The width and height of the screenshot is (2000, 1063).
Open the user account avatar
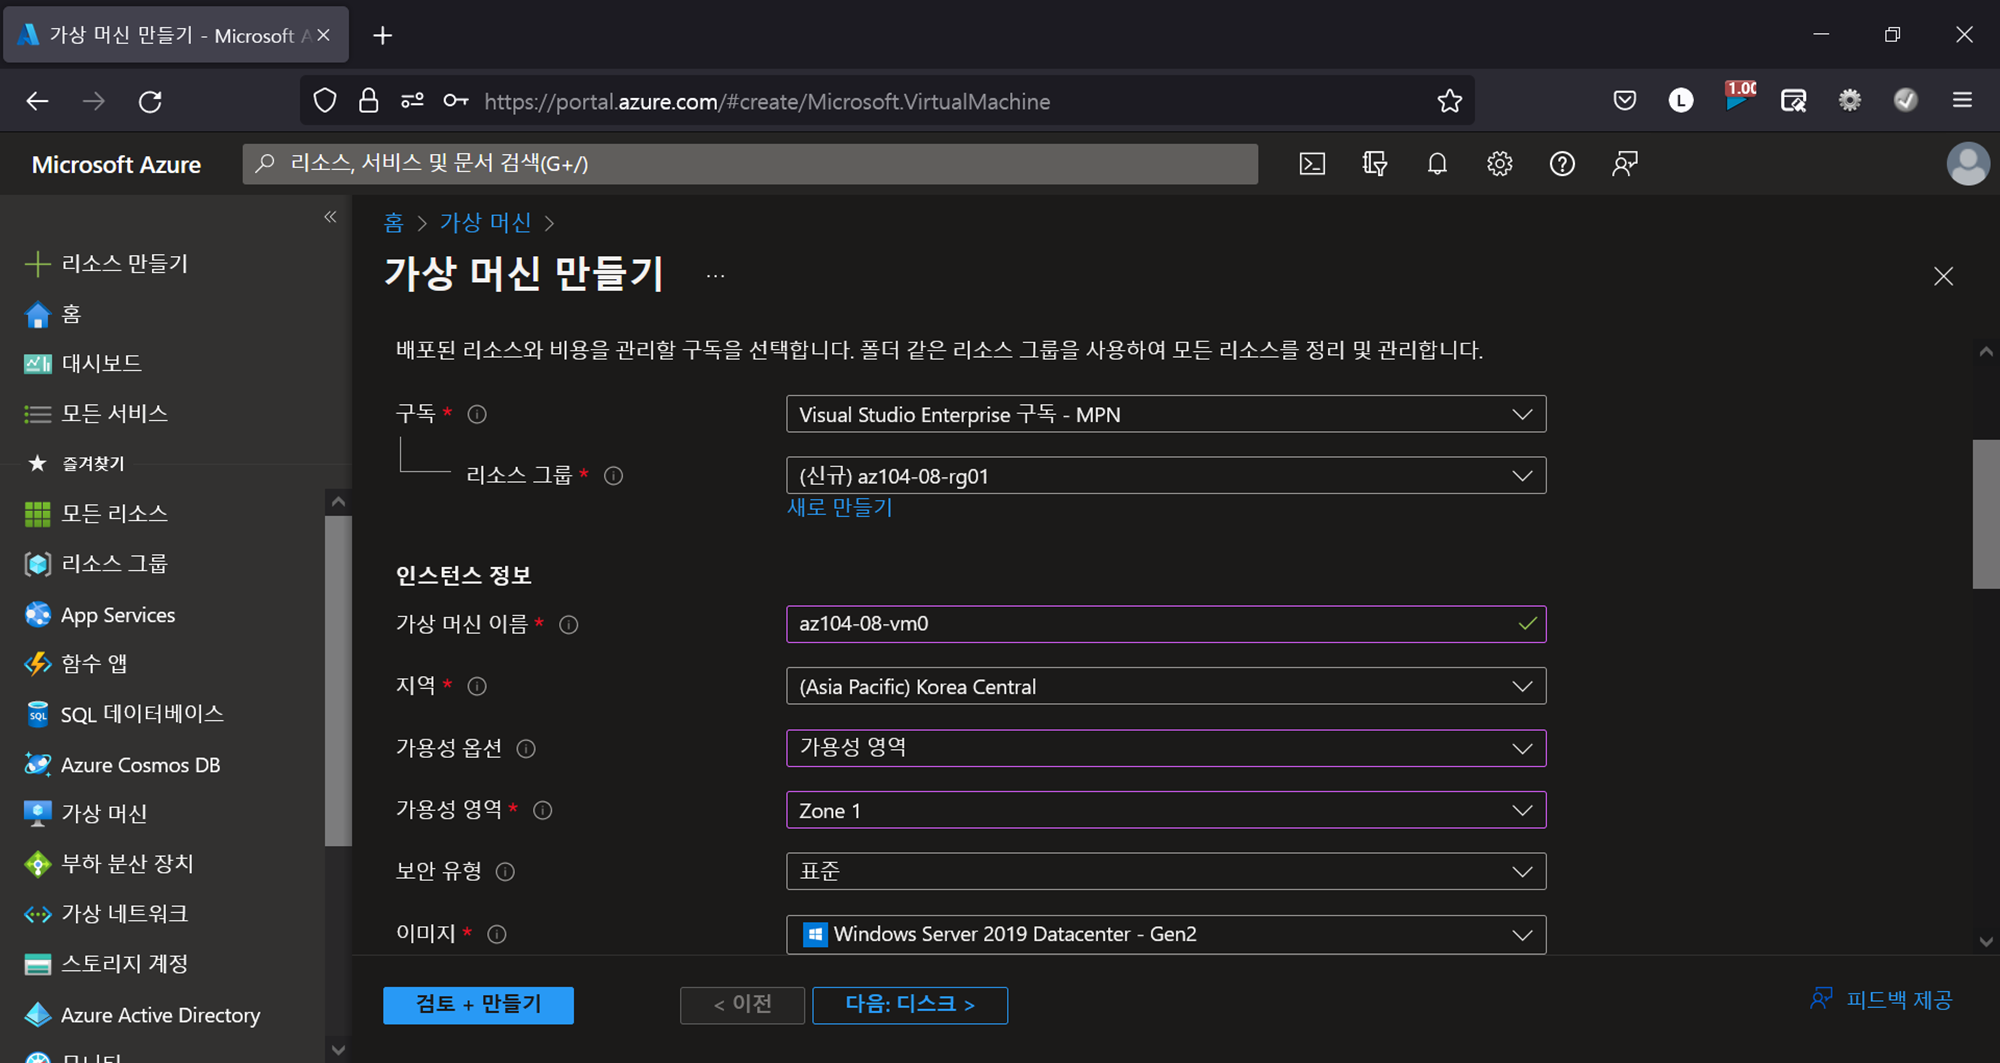[1968, 164]
